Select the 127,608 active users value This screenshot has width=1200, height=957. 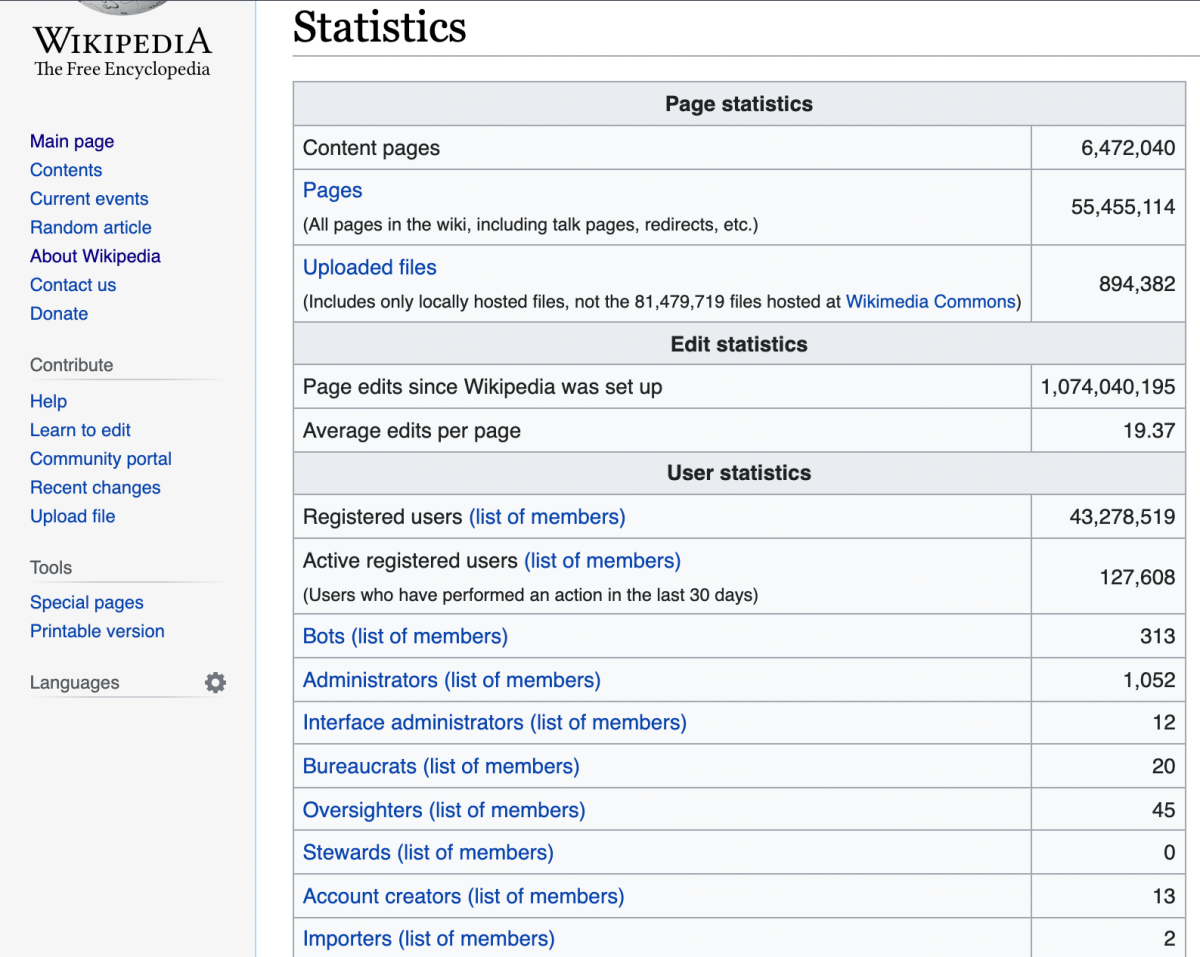point(1138,577)
